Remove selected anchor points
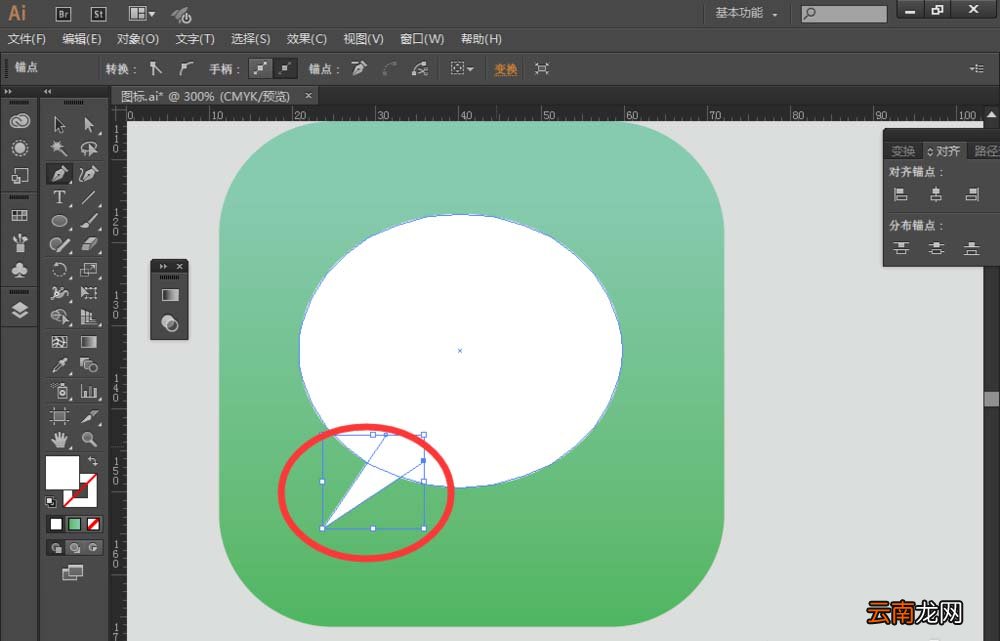This screenshot has width=1000, height=641. coord(359,68)
